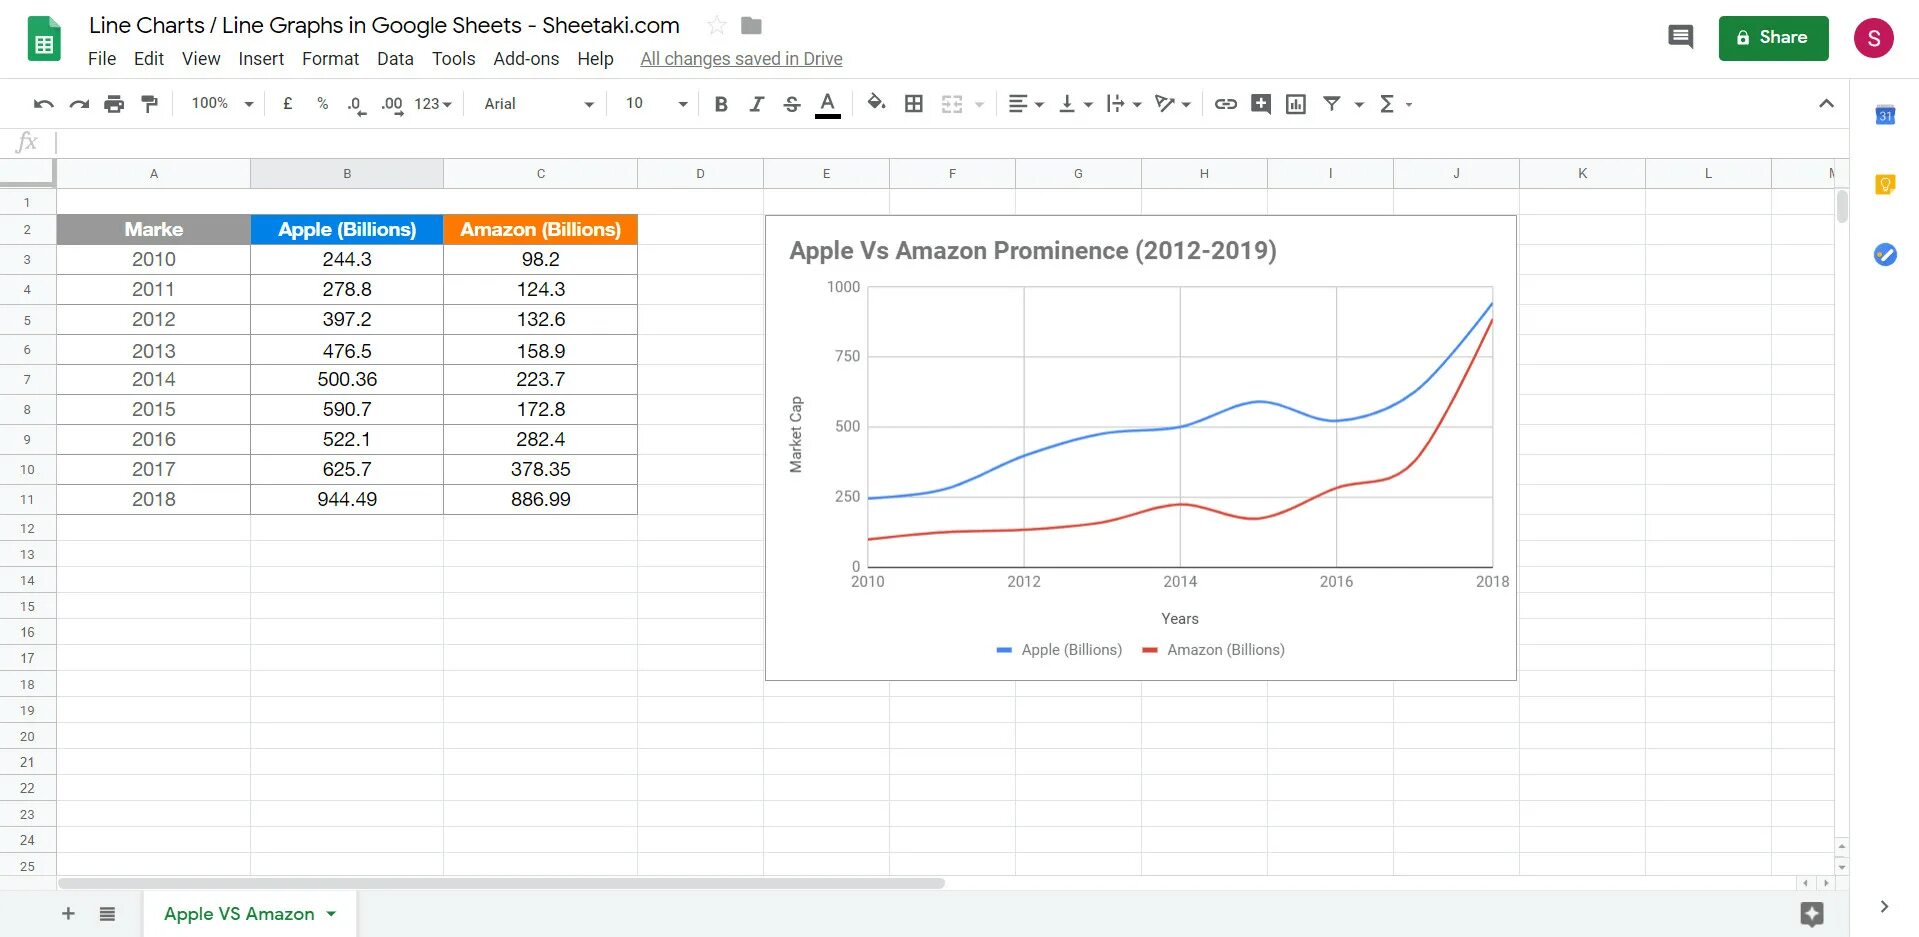Click the green Share button
Image resolution: width=1919 pixels, height=937 pixels.
coord(1773,38)
